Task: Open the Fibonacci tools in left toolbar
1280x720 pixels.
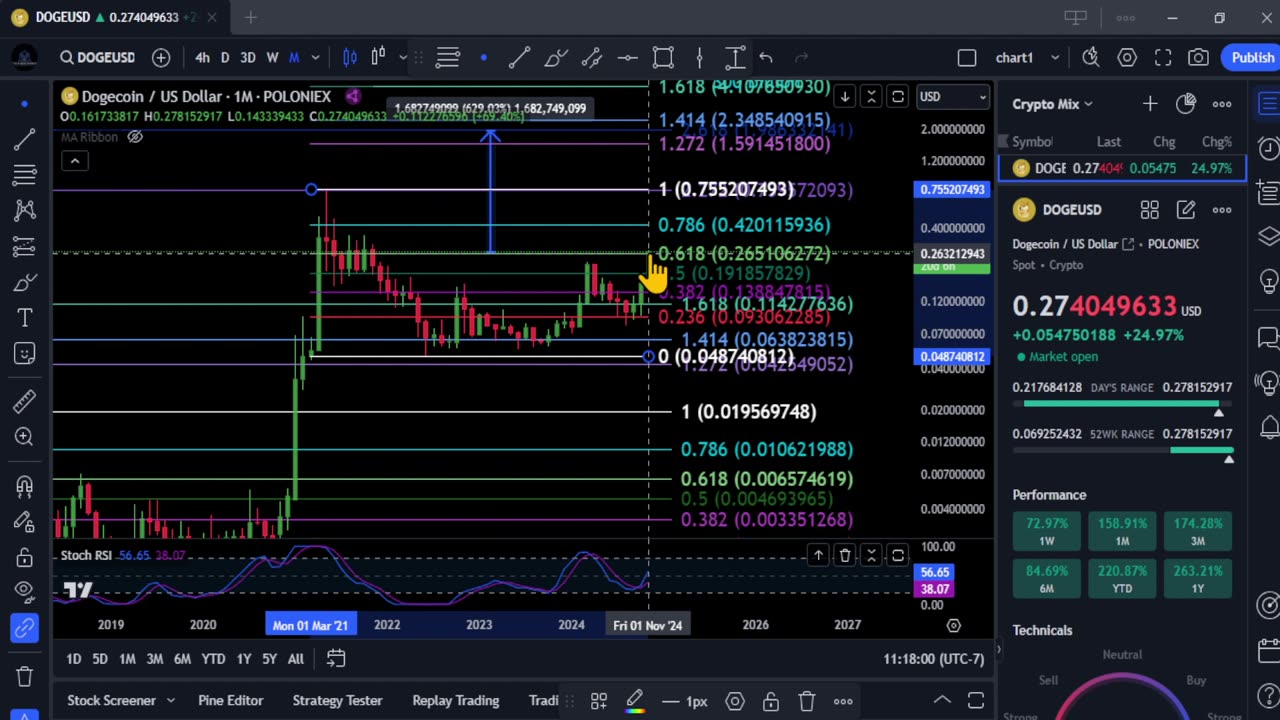Action: pyautogui.click(x=24, y=175)
